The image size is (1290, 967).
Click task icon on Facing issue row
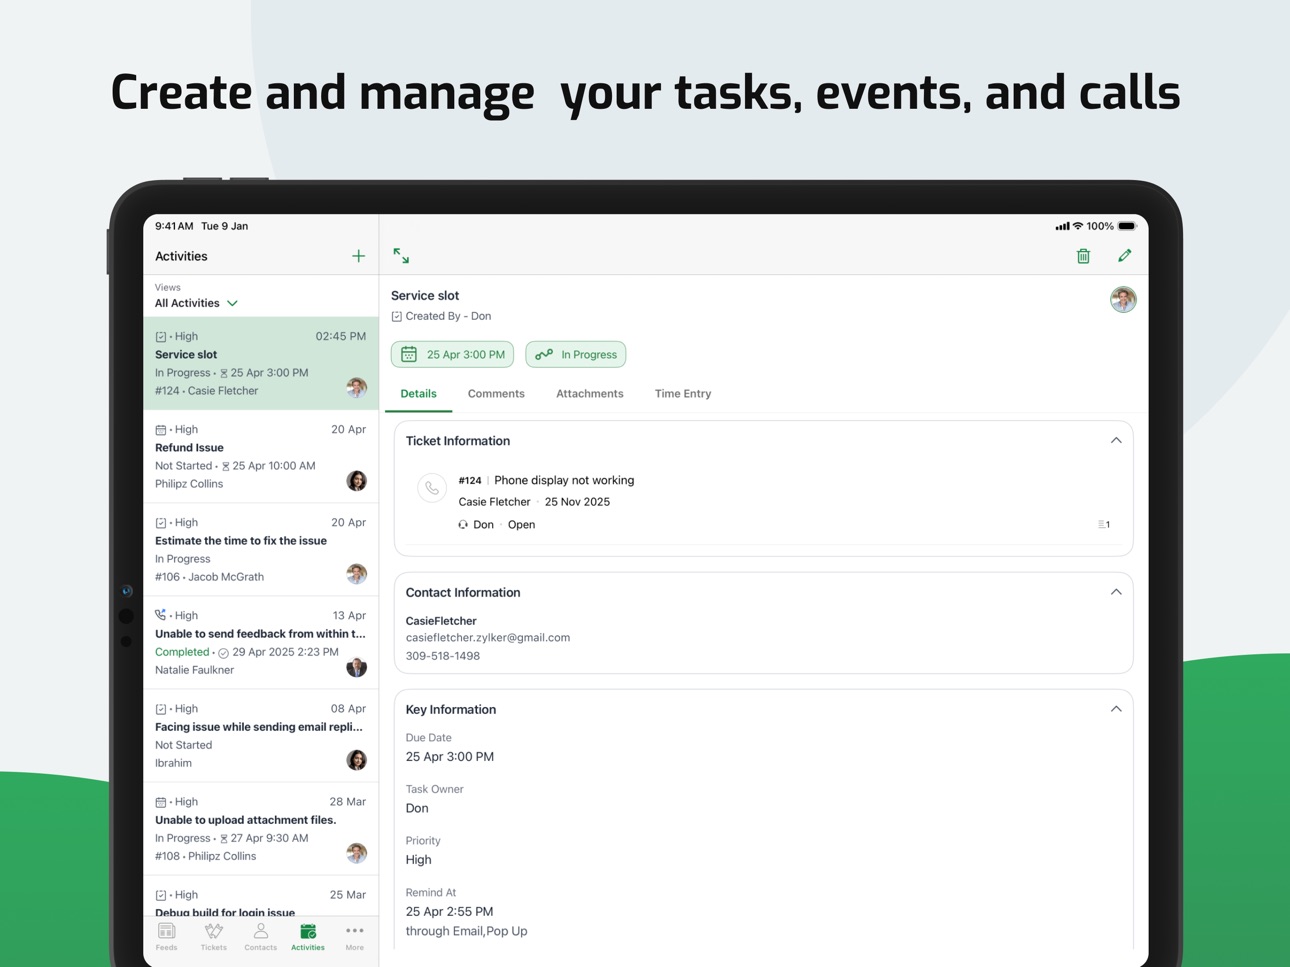(x=160, y=709)
